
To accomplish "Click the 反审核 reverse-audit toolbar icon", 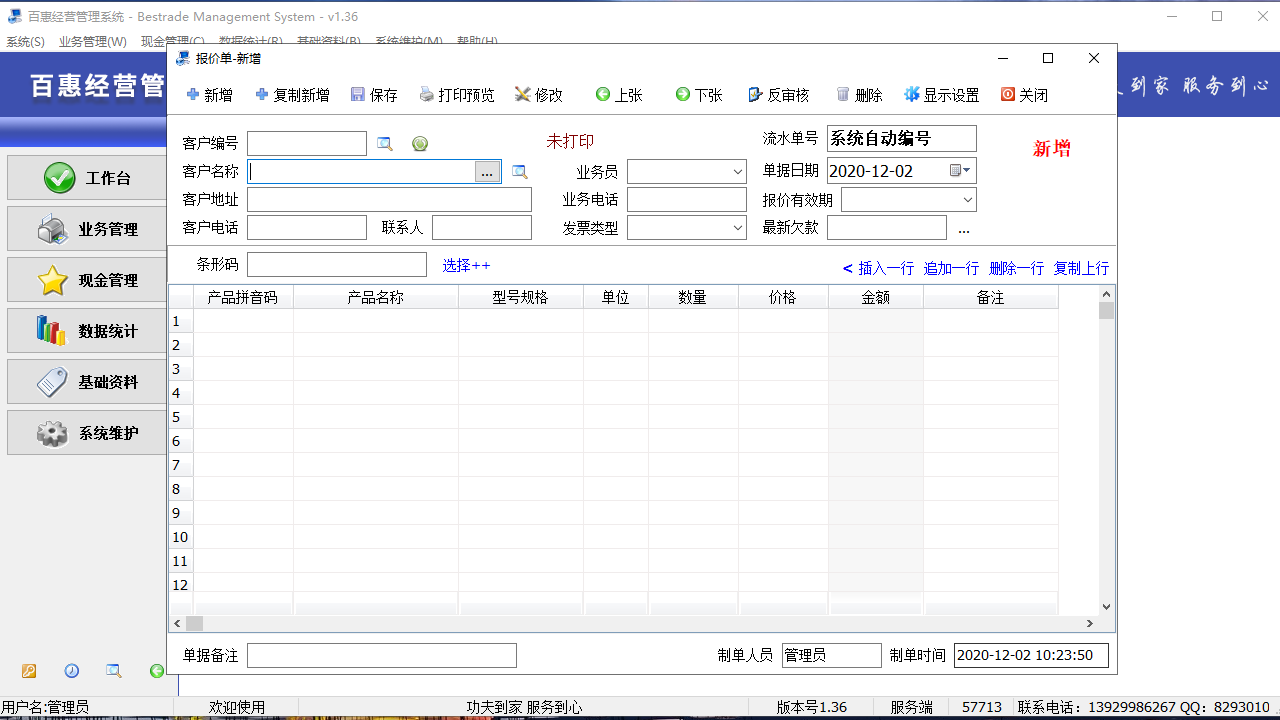I will [778, 95].
